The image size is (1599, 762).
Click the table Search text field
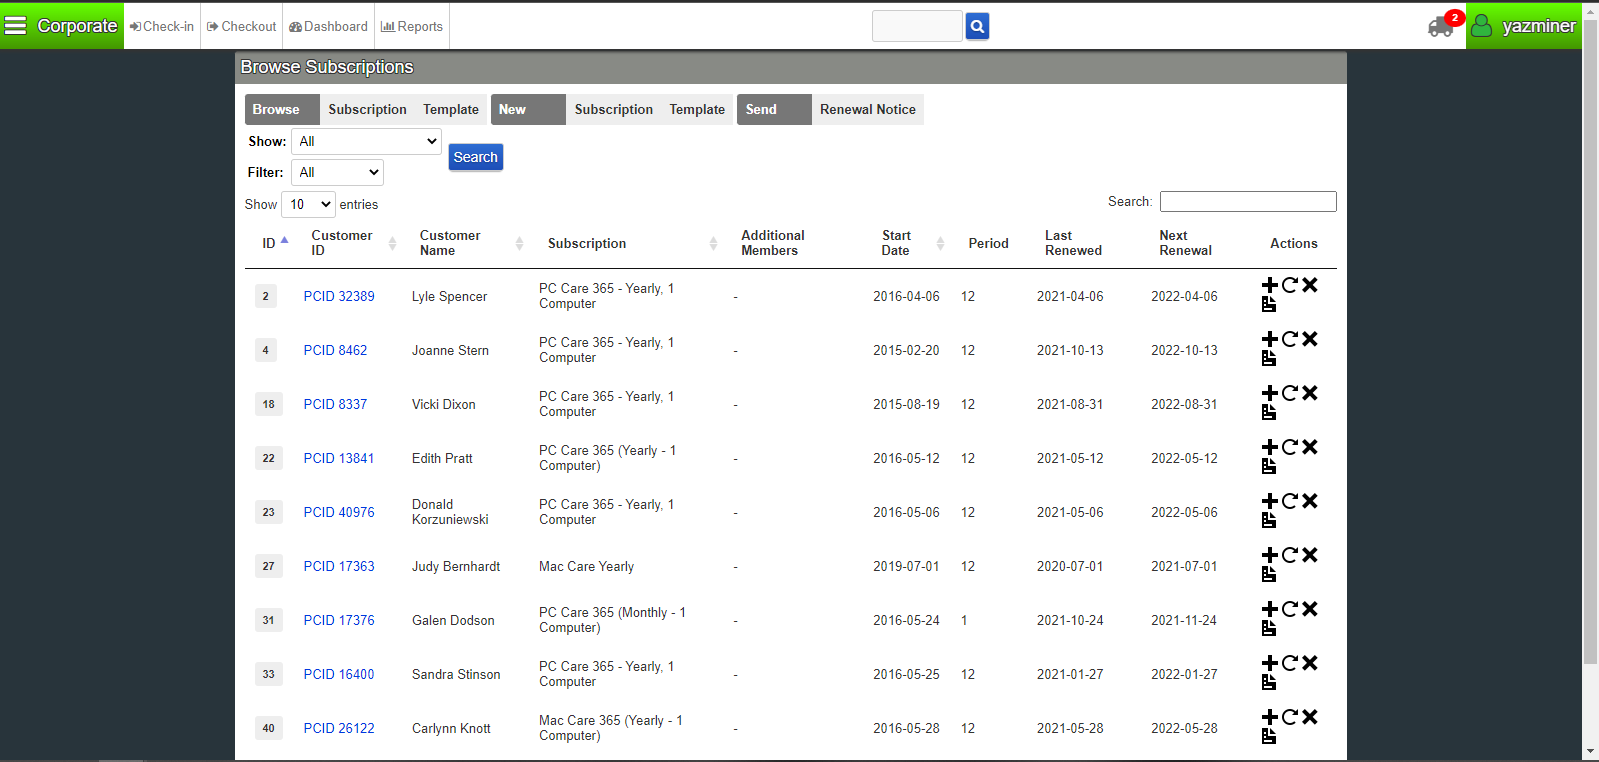[1247, 202]
